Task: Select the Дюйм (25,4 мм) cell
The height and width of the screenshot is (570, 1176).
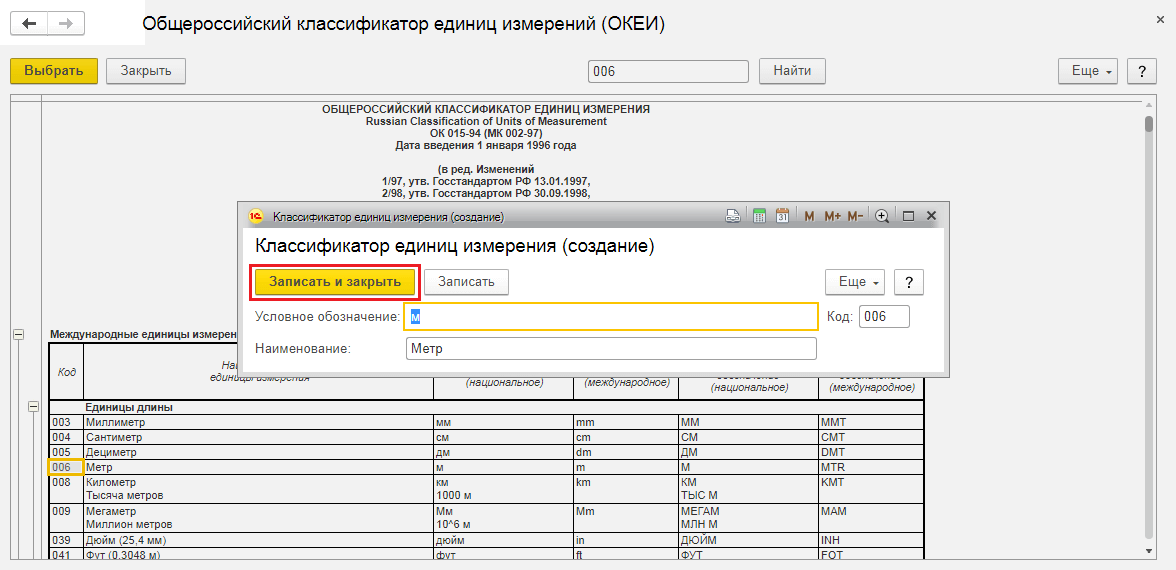Action: coord(258,541)
